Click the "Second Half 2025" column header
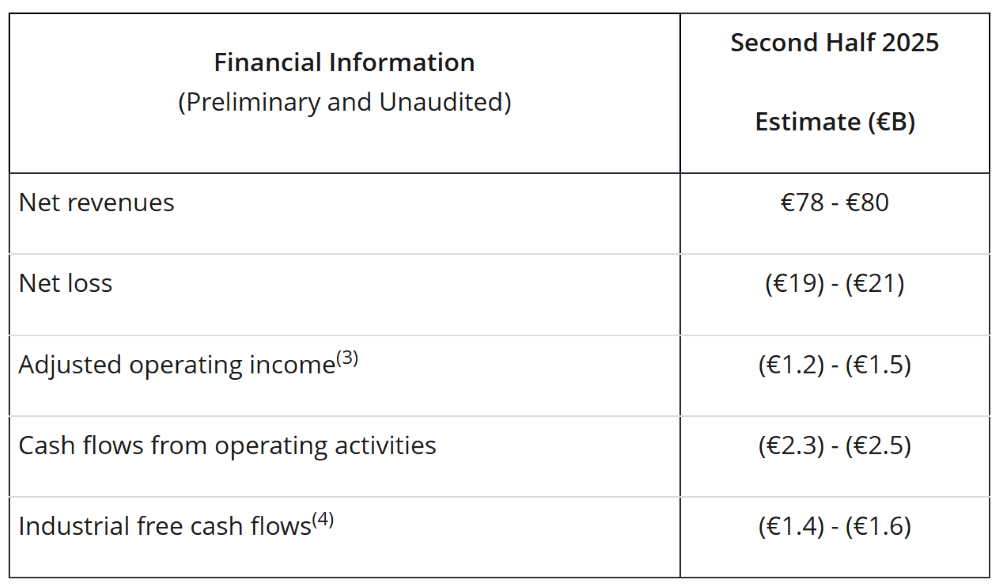Image resolution: width=1000 pixels, height=584 pixels. (834, 43)
